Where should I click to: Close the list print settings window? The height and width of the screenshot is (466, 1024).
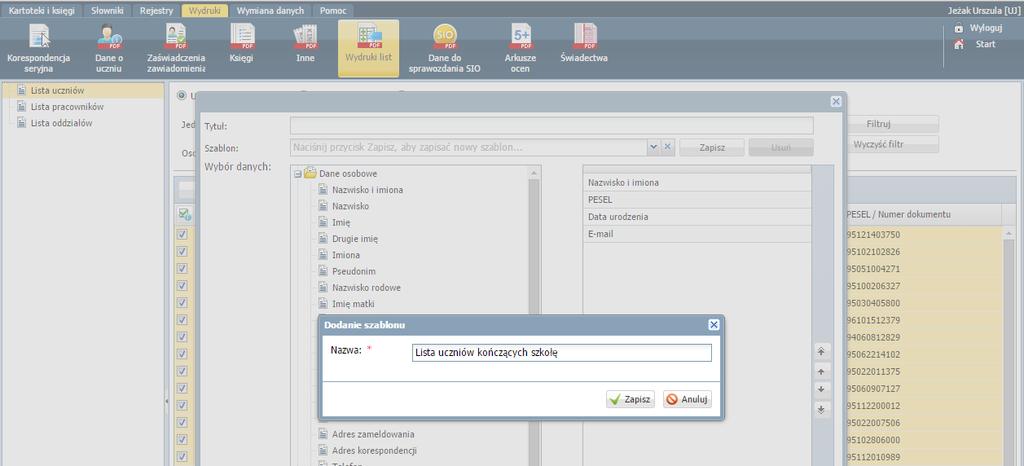835,102
